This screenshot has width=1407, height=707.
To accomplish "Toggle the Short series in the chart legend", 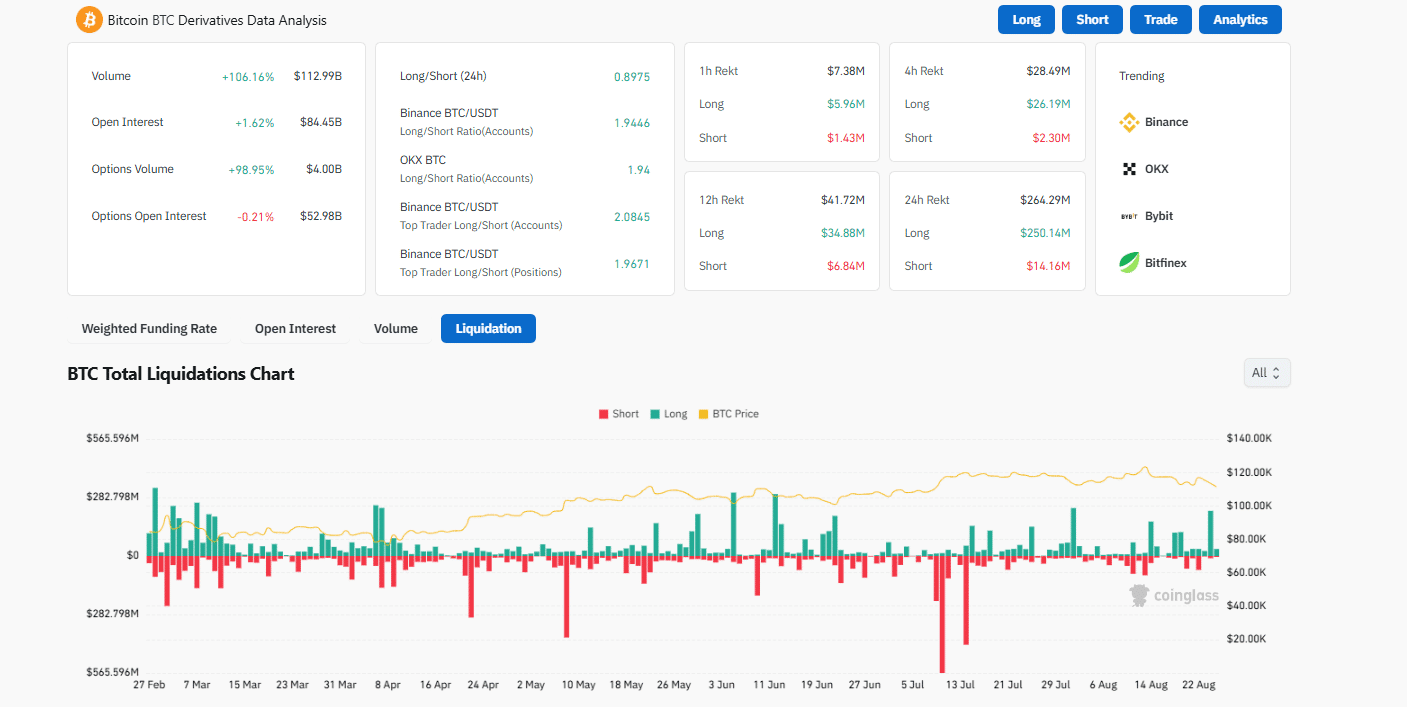I will [618, 413].
